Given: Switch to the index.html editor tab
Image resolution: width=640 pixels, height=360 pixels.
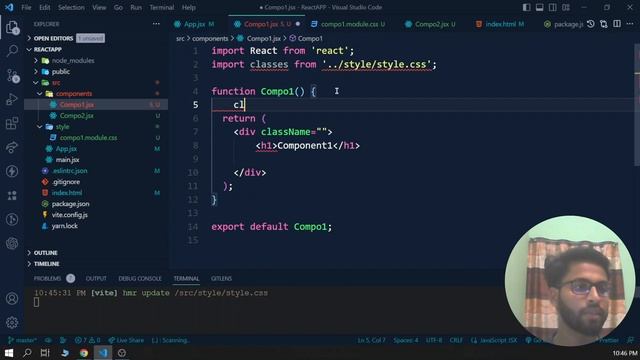Looking at the screenshot, I should click(x=501, y=24).
